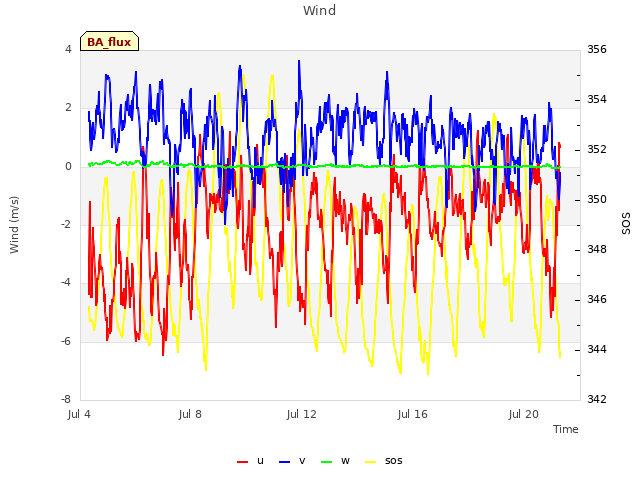Click the Jul 20 date tick label
640x480 pixels.
[523, 414]
